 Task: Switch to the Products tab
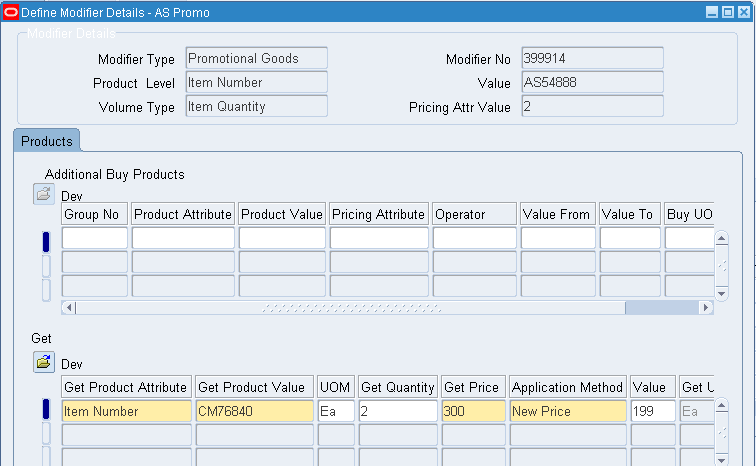pos(47,141)
